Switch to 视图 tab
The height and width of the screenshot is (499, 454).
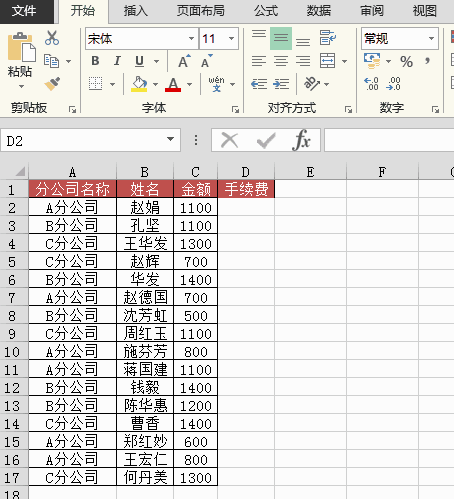tap(425, 11)
